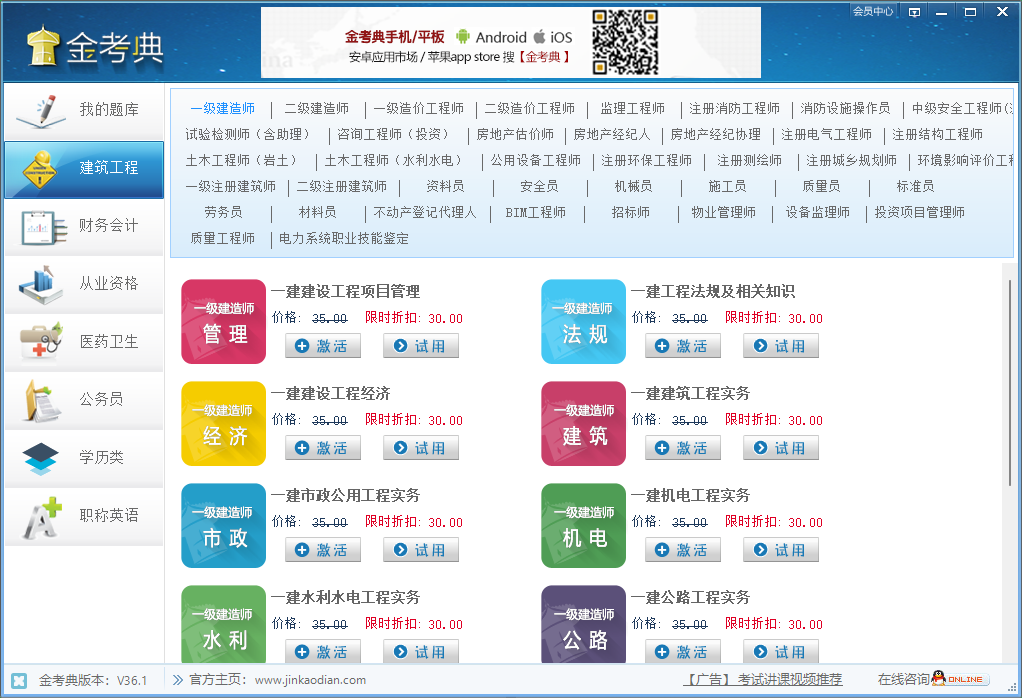Try 一建市政公用工程实务 with 试用
Viewport: 1022px width, 698px height.
click(x=421, y=550)
